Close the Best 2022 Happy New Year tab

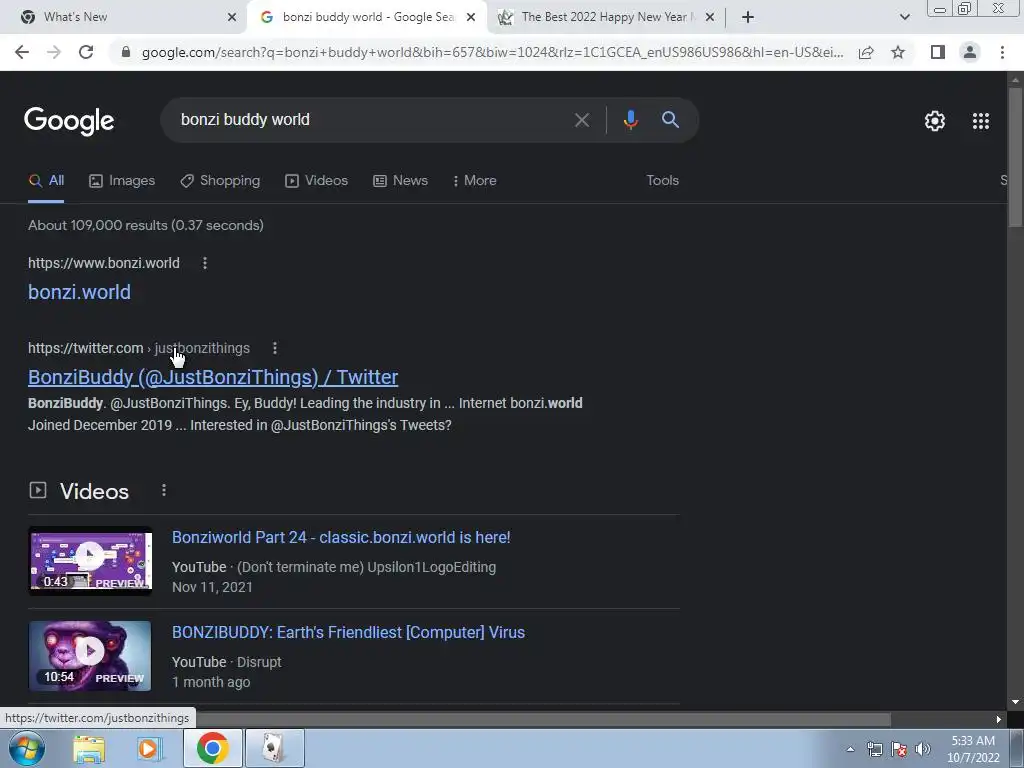710,17
